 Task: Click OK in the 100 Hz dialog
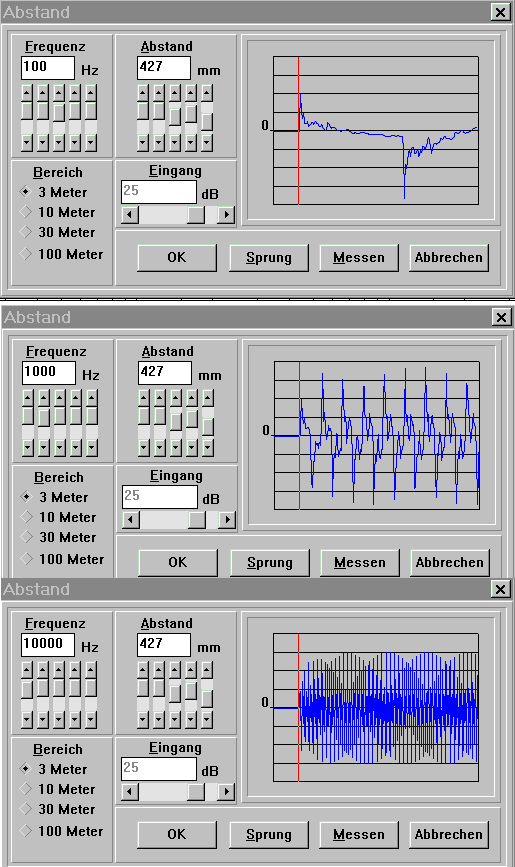(x=177, y=258)
